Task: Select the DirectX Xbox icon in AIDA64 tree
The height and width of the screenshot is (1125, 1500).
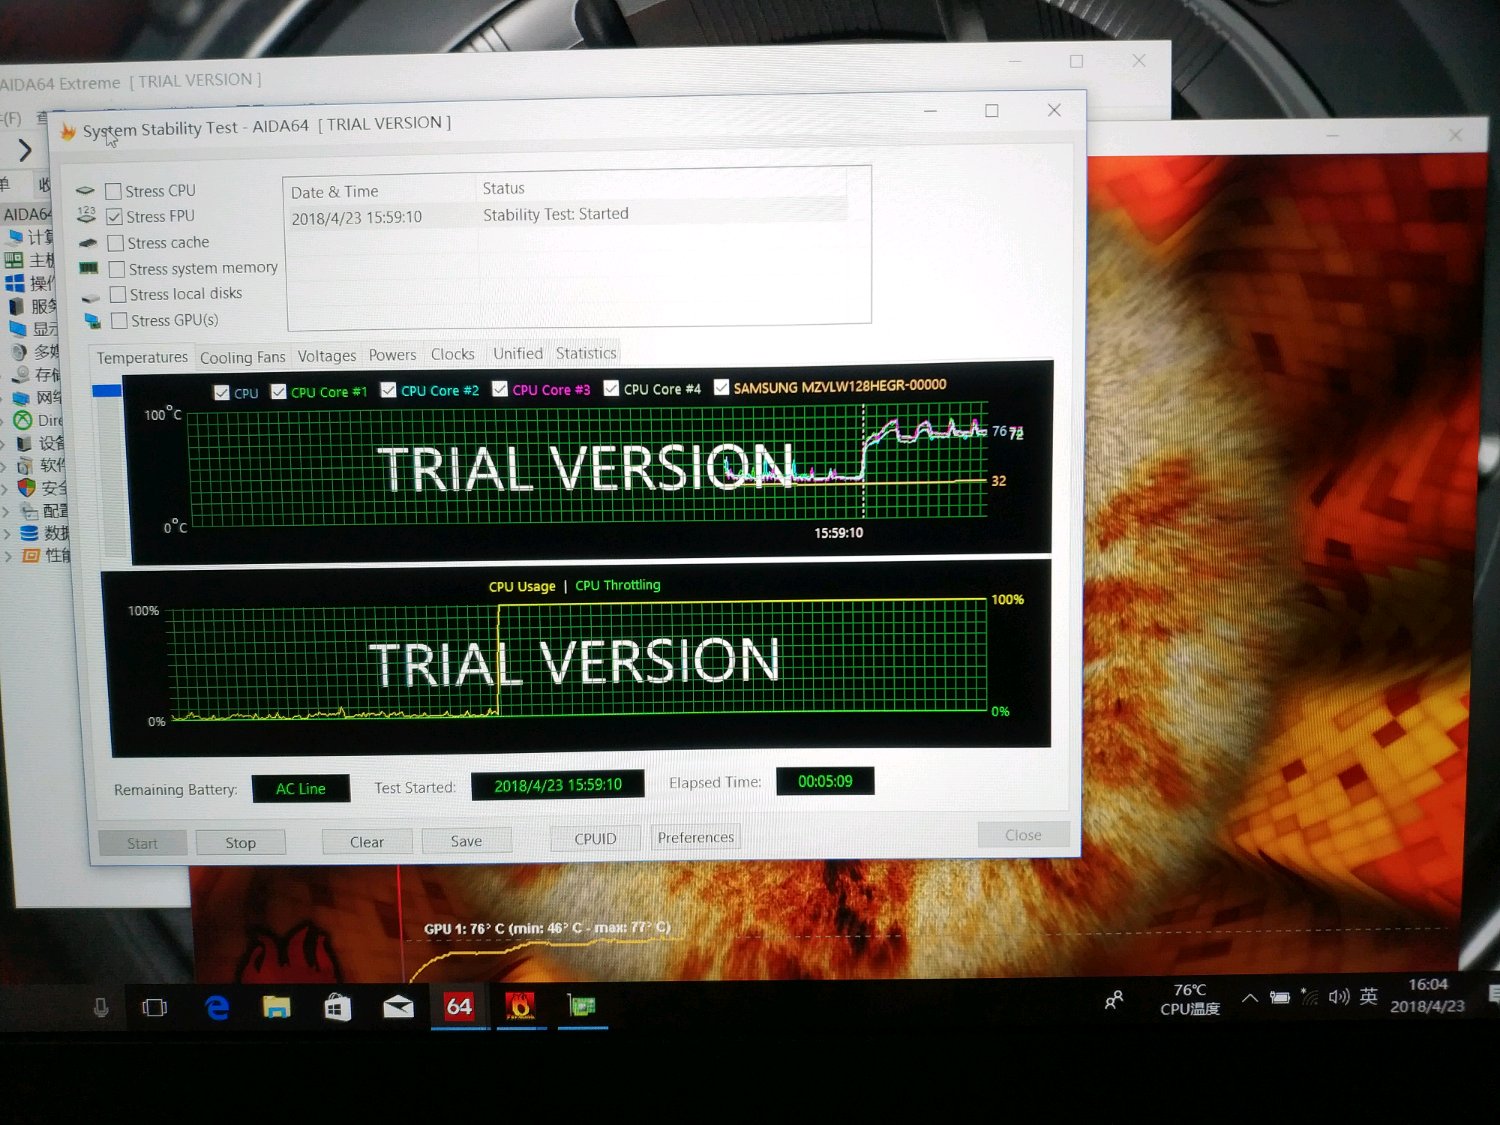Action: 22,420
